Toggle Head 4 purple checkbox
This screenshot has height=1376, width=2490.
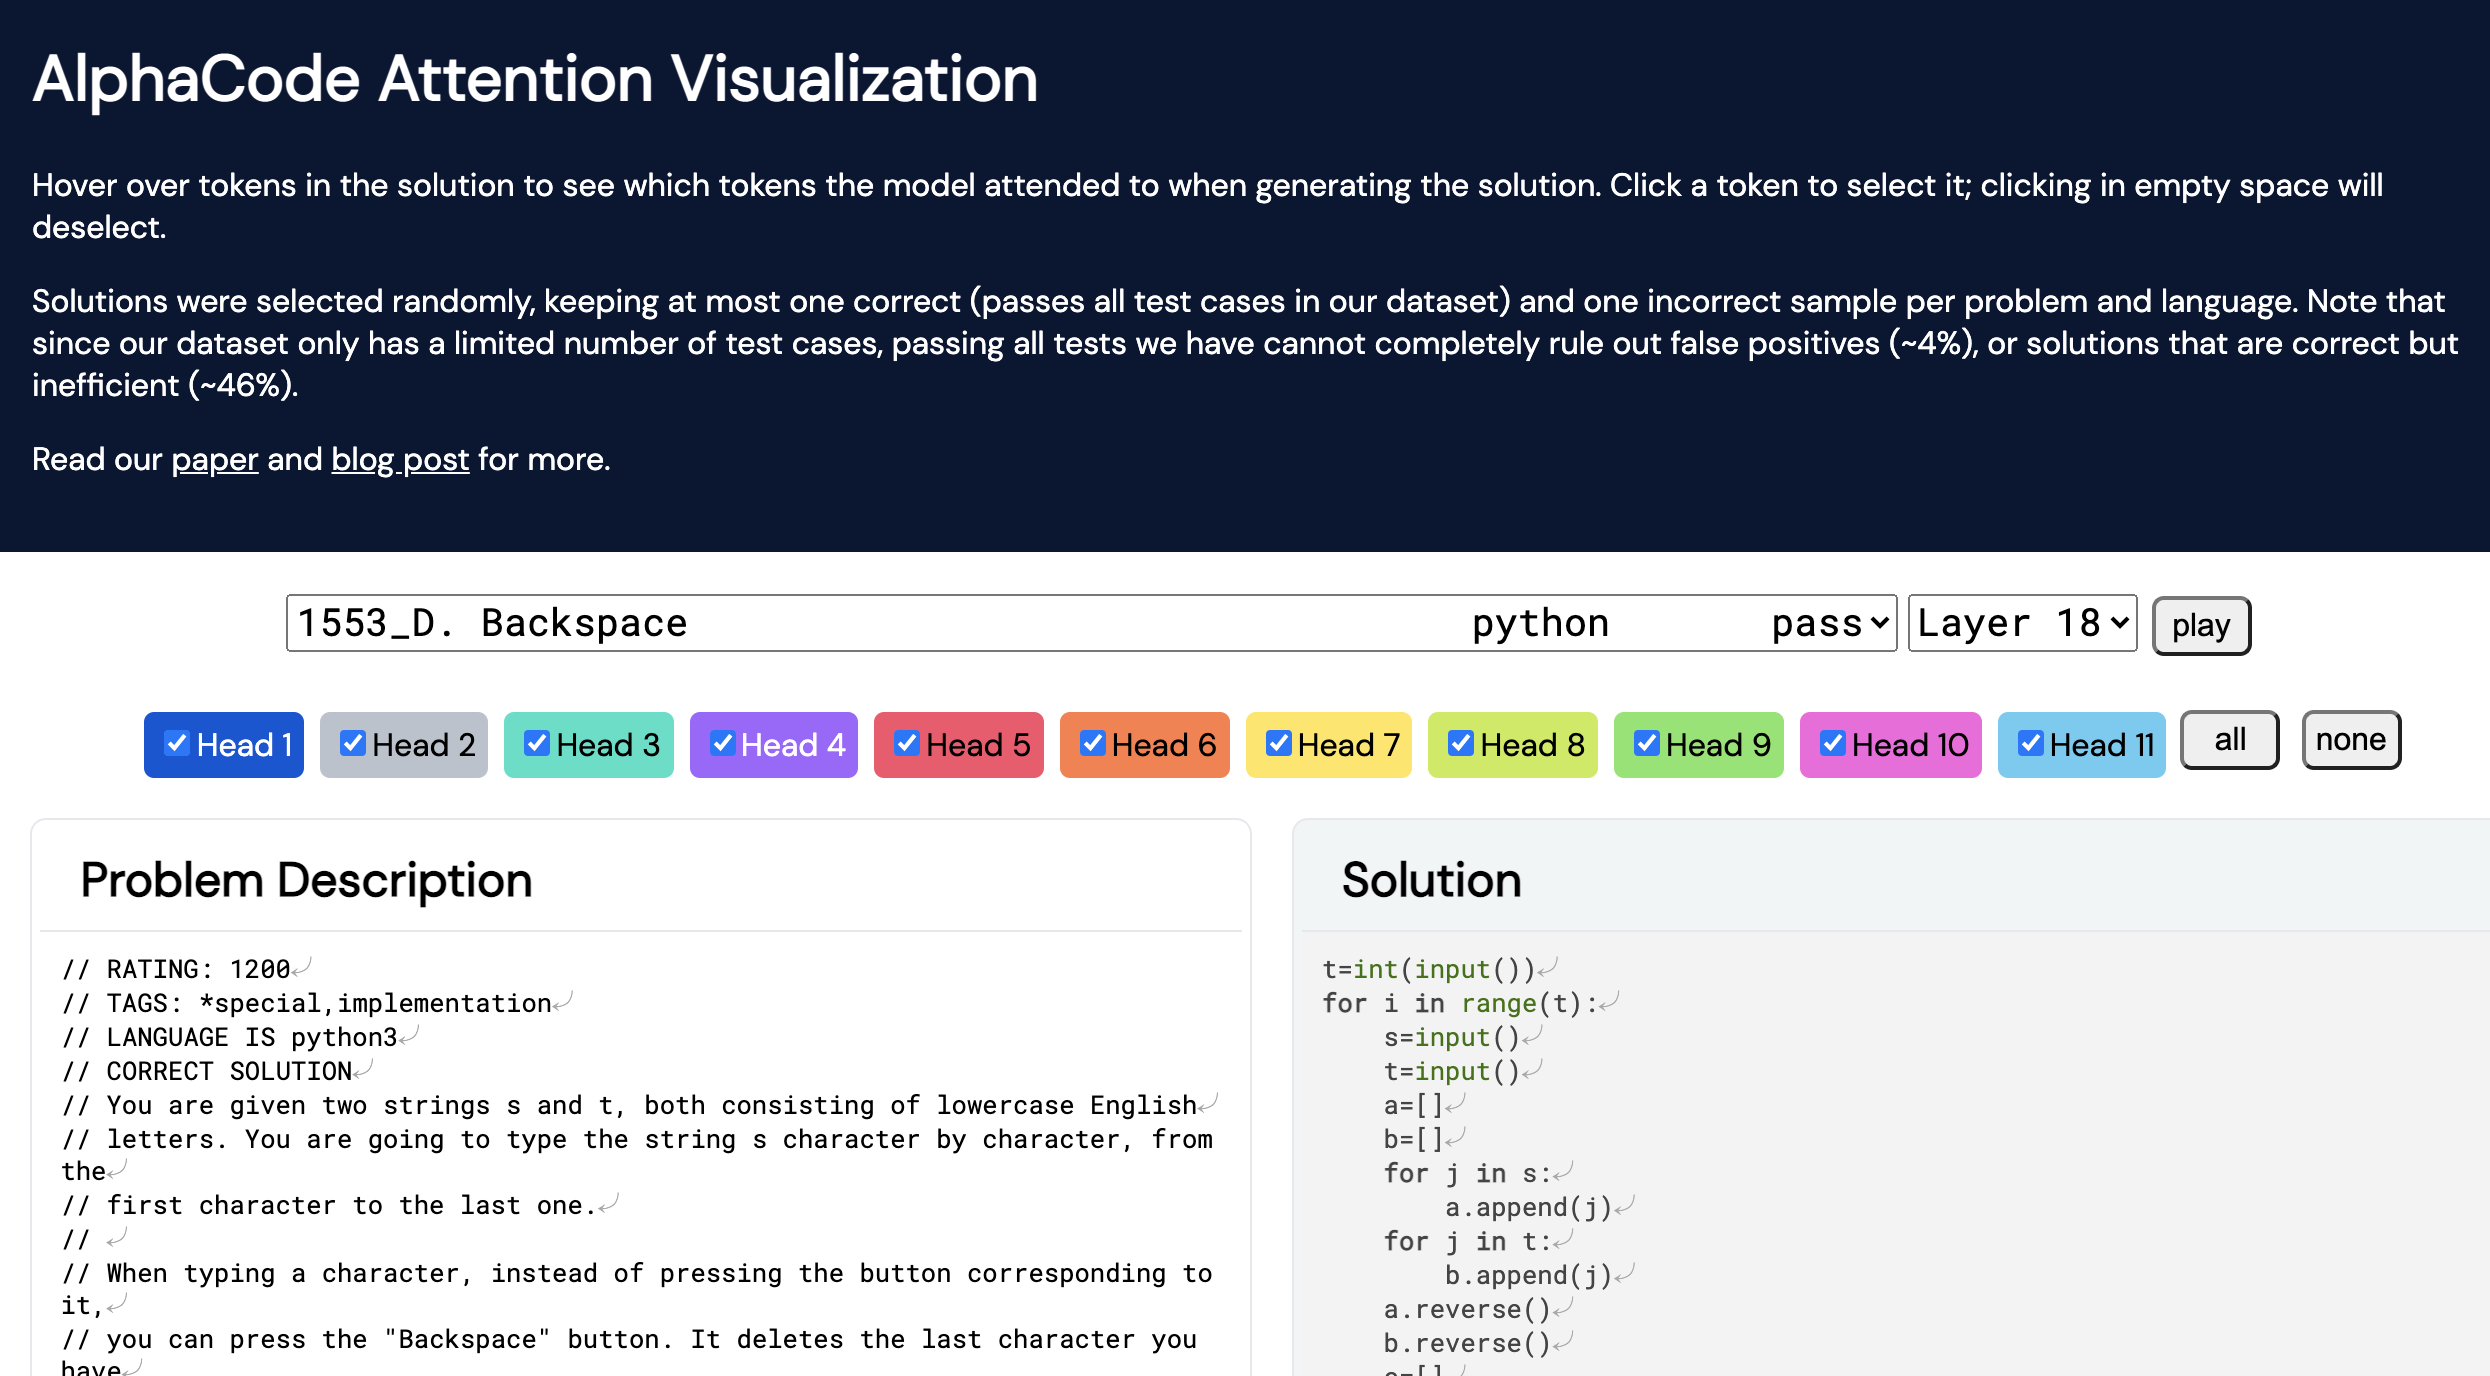[x=722, y=743]
